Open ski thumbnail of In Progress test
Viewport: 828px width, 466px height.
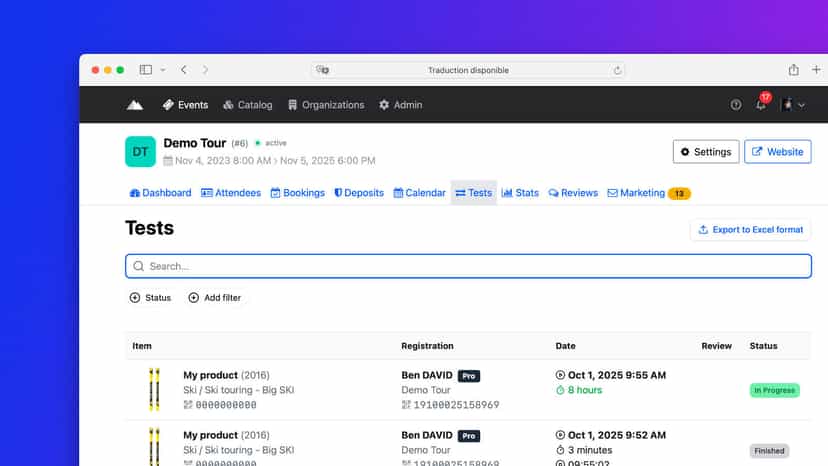tap(154, 389)
